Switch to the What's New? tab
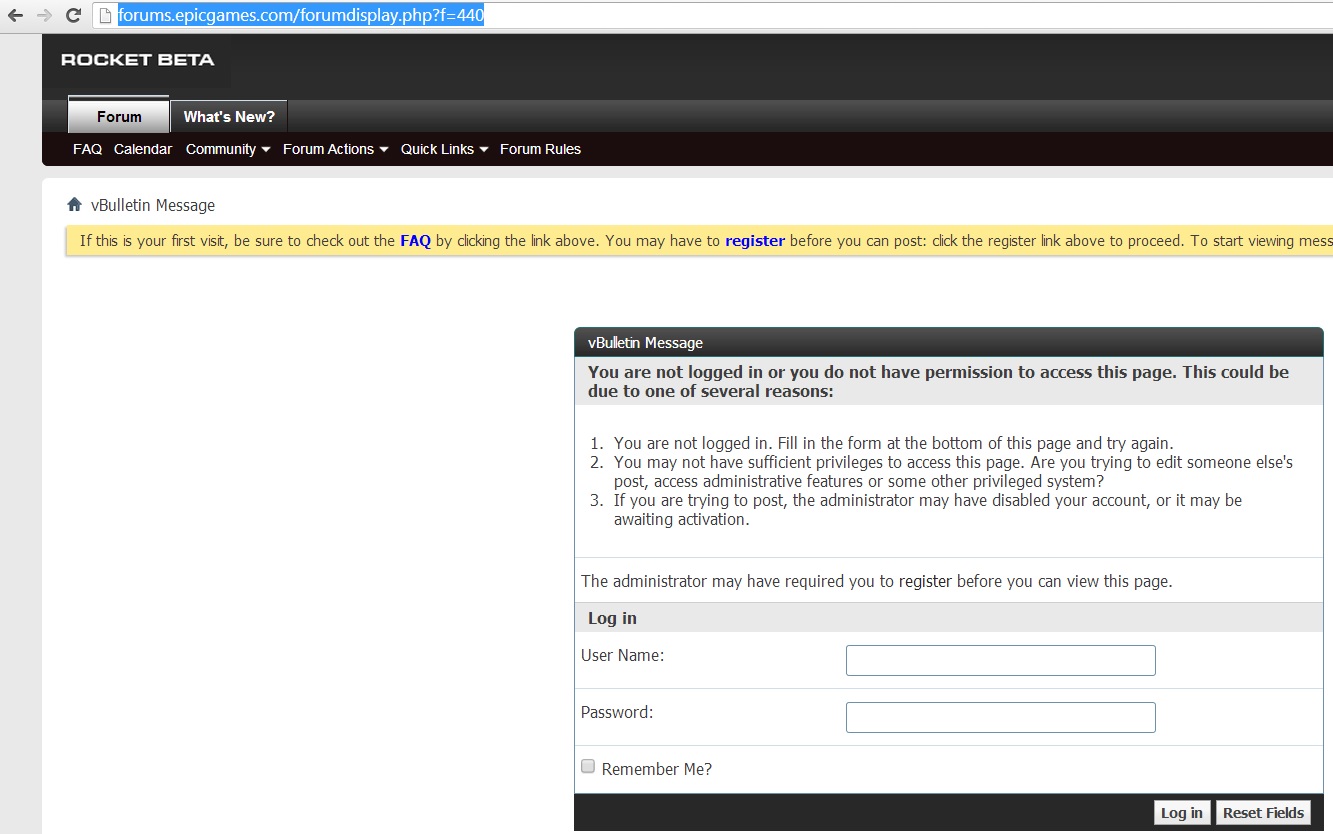1333x834 pixels. 229,117
